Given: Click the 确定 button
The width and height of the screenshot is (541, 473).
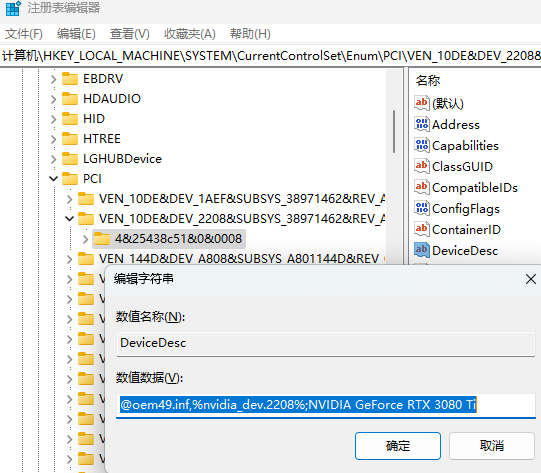Looking at the screenshot, I should pyautogui.click(x=398, y=446).
